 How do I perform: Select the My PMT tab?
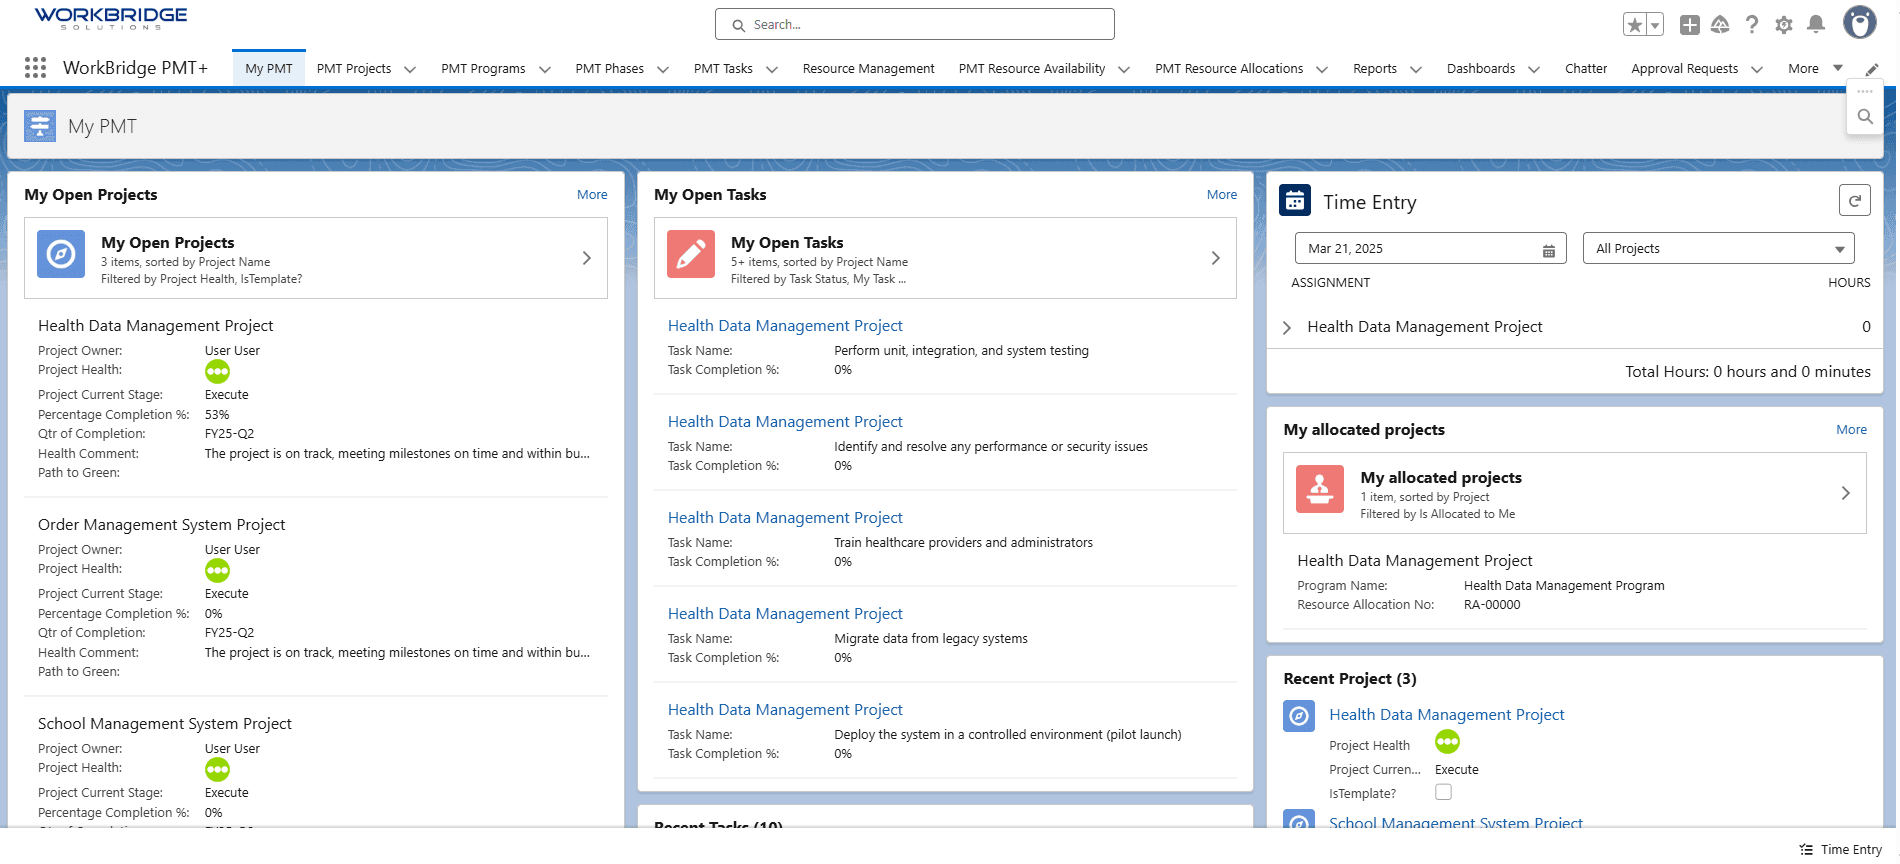click(x=269, y=69)
